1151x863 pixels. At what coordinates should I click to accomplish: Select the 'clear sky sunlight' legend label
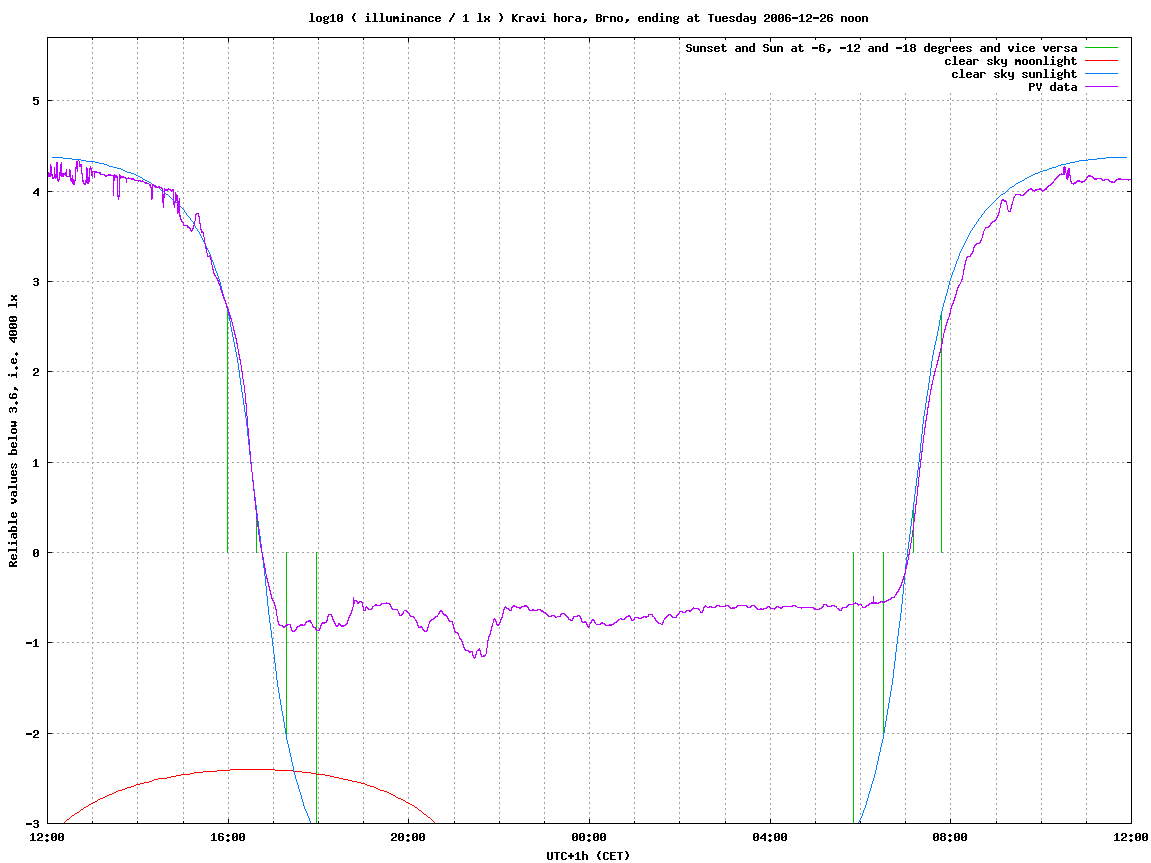point(1014,74)
